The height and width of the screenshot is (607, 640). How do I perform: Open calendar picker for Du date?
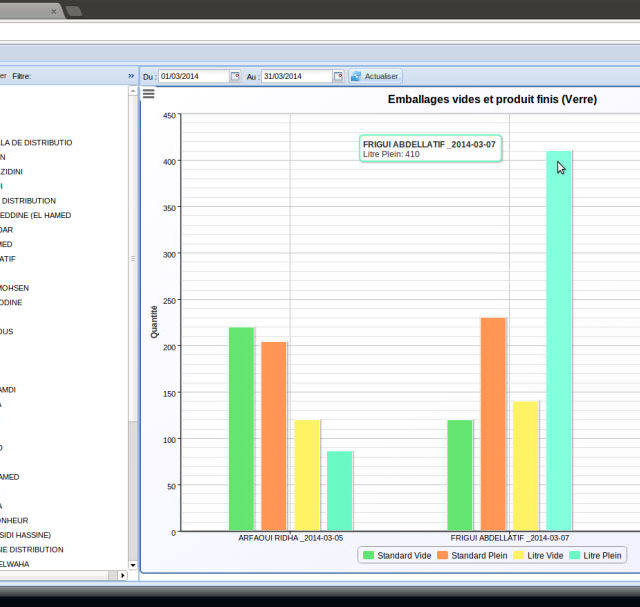pyautogui.click(x=235, y=76)
